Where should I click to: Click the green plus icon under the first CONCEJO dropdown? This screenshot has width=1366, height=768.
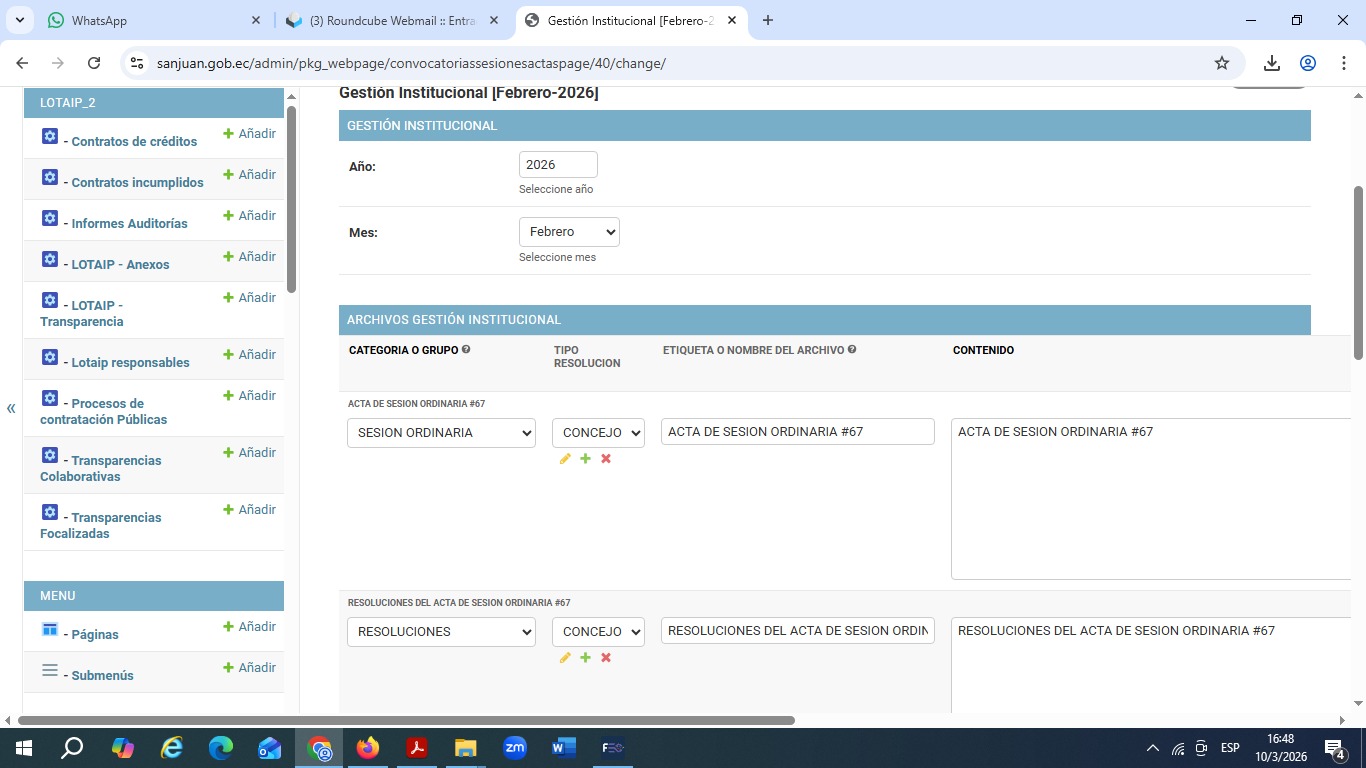click(x=586, y=459)
